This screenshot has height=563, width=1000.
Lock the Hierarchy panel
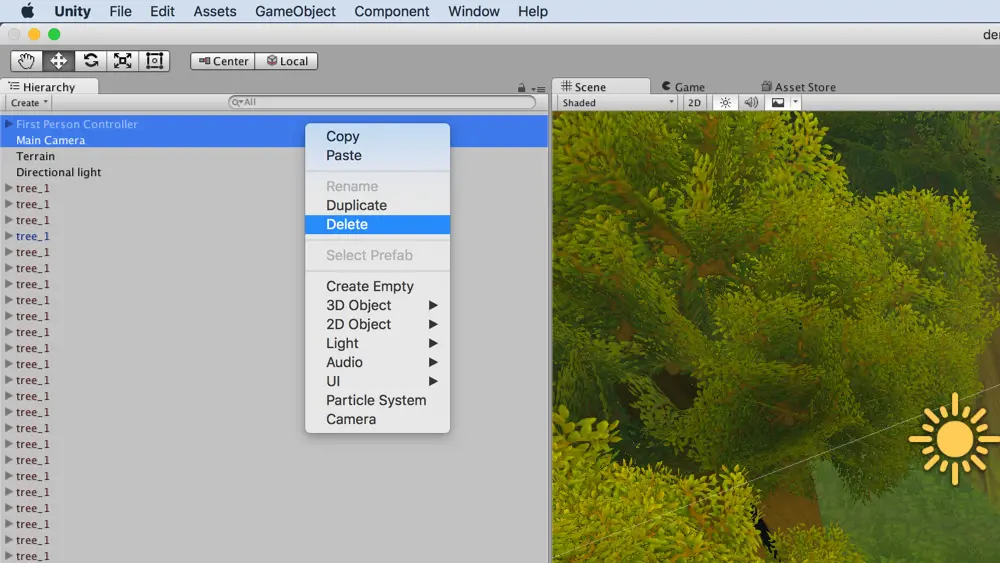tap(522, 88)
